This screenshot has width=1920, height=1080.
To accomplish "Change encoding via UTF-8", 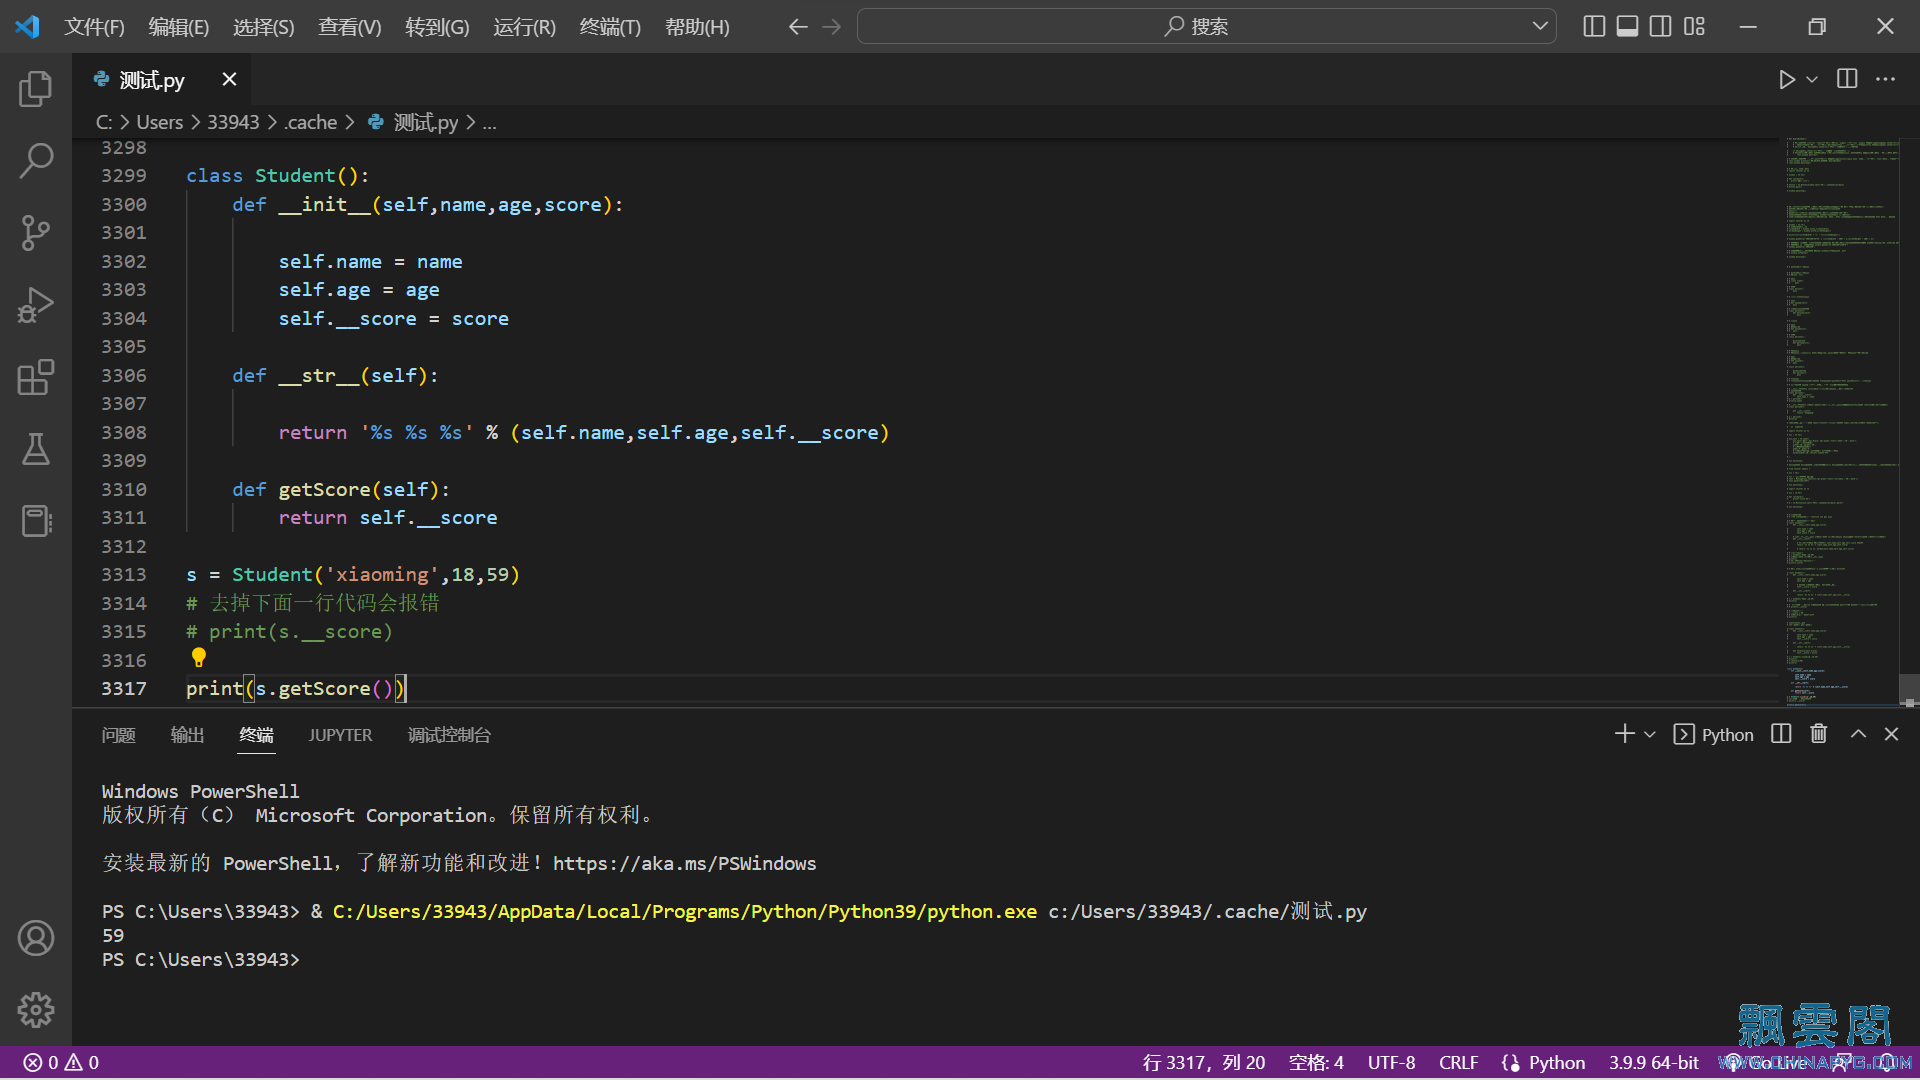I will click(1391, 1062).
